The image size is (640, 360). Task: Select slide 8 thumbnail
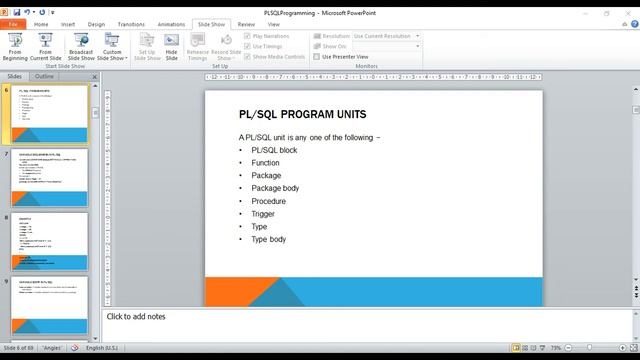click(x=49, y=241)
